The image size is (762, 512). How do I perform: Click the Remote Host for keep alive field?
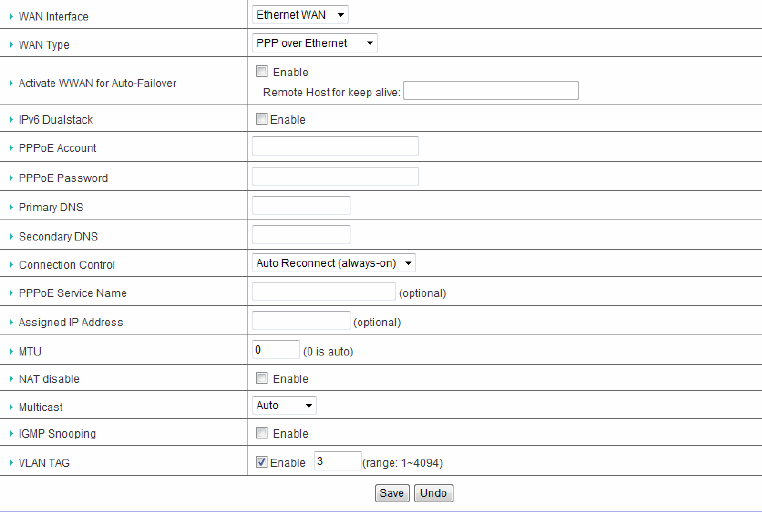(x=491, y=91)
